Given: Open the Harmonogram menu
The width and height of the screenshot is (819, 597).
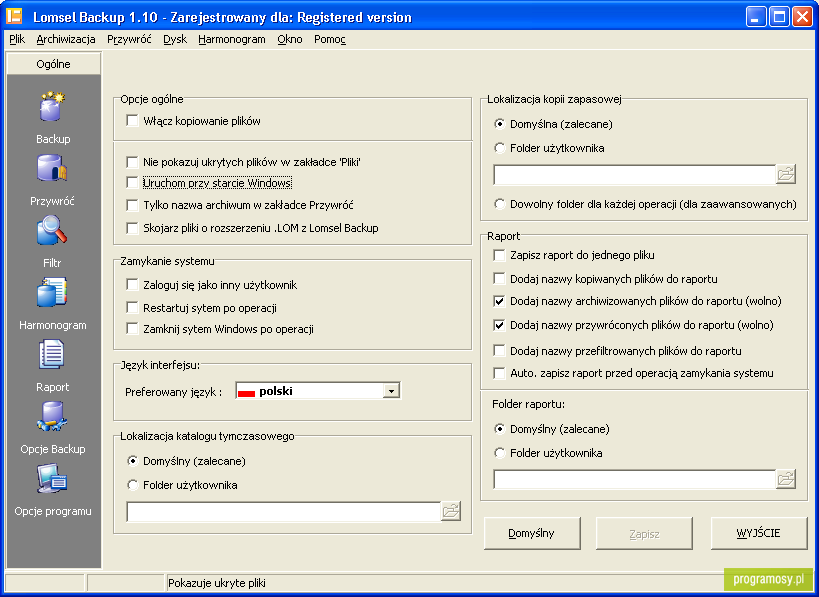Looking at the screenshot, I should pyautogui.click(x=232, y=39).
